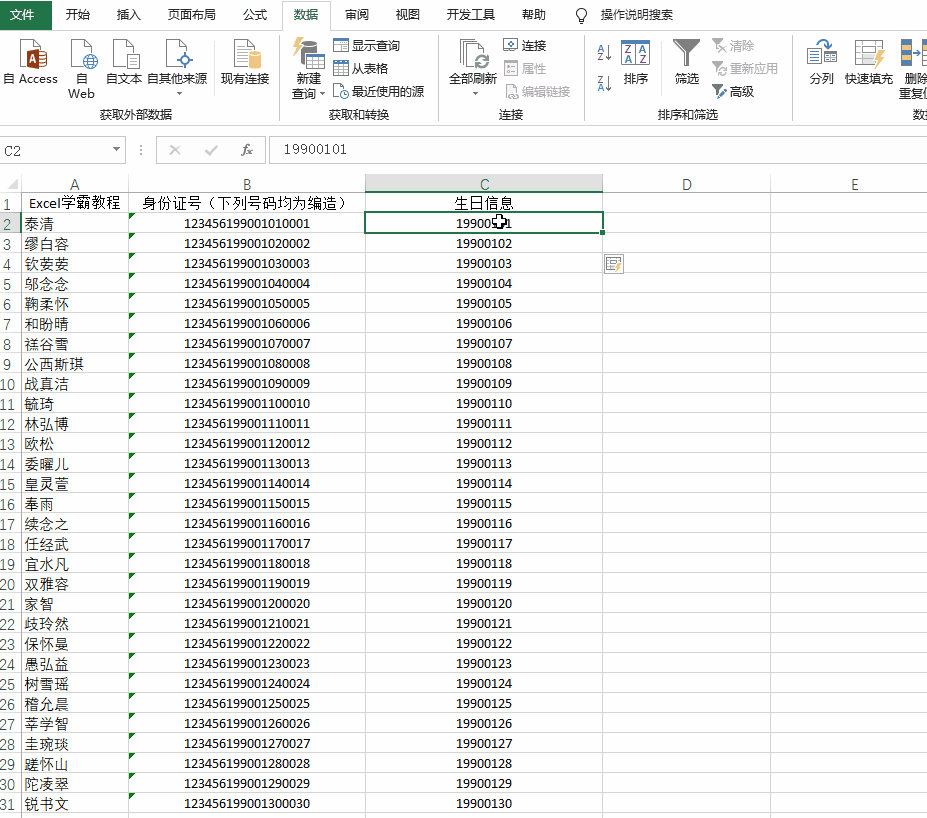The image size is (927, 818).
Task: Sort ascending A to Z
Action: click(604, 53)
